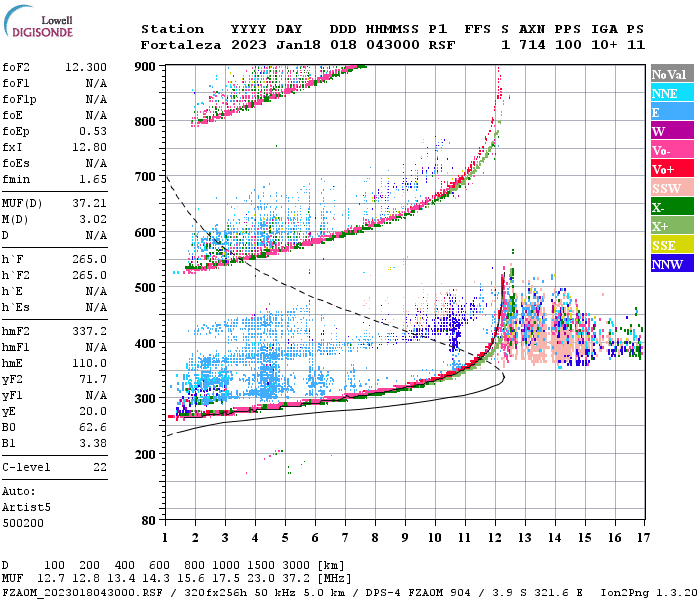Click the B0 value 62.6
The image size is (700, 600).
pyautogui.click(x=93, y=428)
